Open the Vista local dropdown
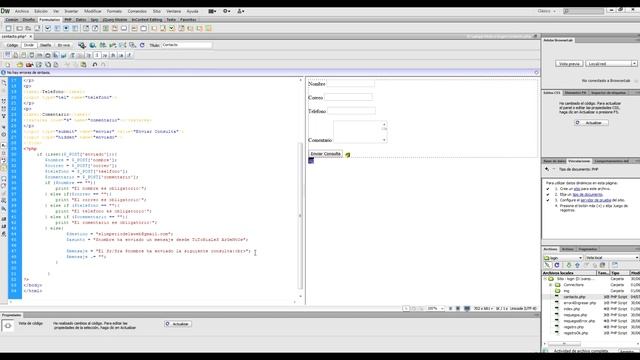This screenshot has height=360, width=640. pos(611,258)
